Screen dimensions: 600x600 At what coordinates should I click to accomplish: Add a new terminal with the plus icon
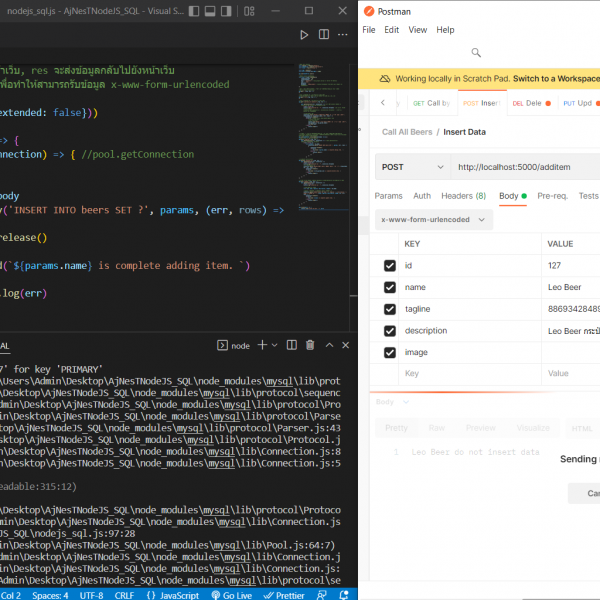(x=262, y=345)
